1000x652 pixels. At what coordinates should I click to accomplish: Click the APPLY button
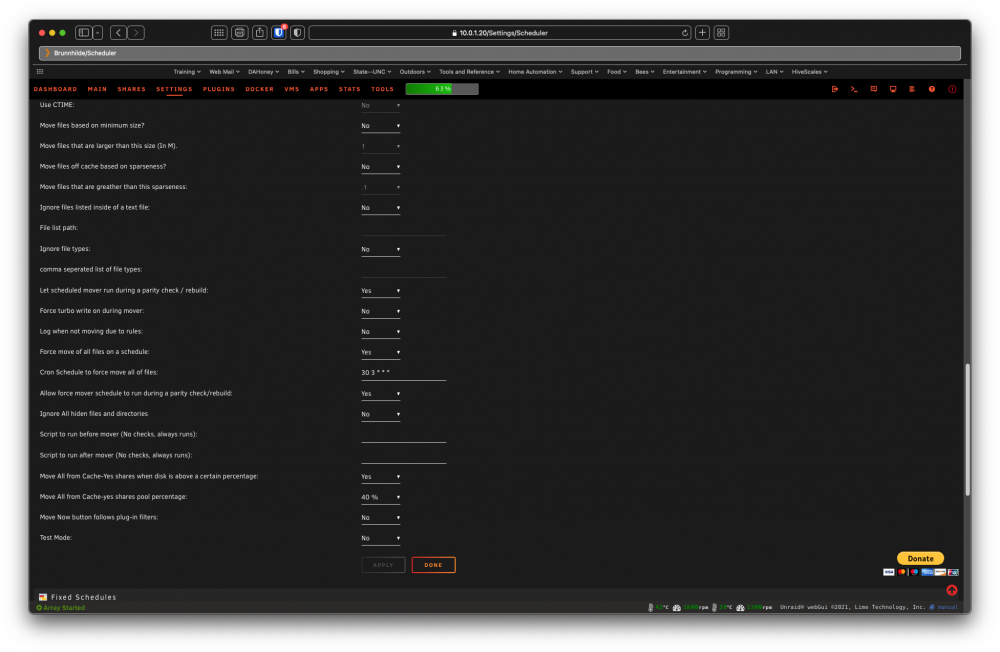(x=383, y=565)
